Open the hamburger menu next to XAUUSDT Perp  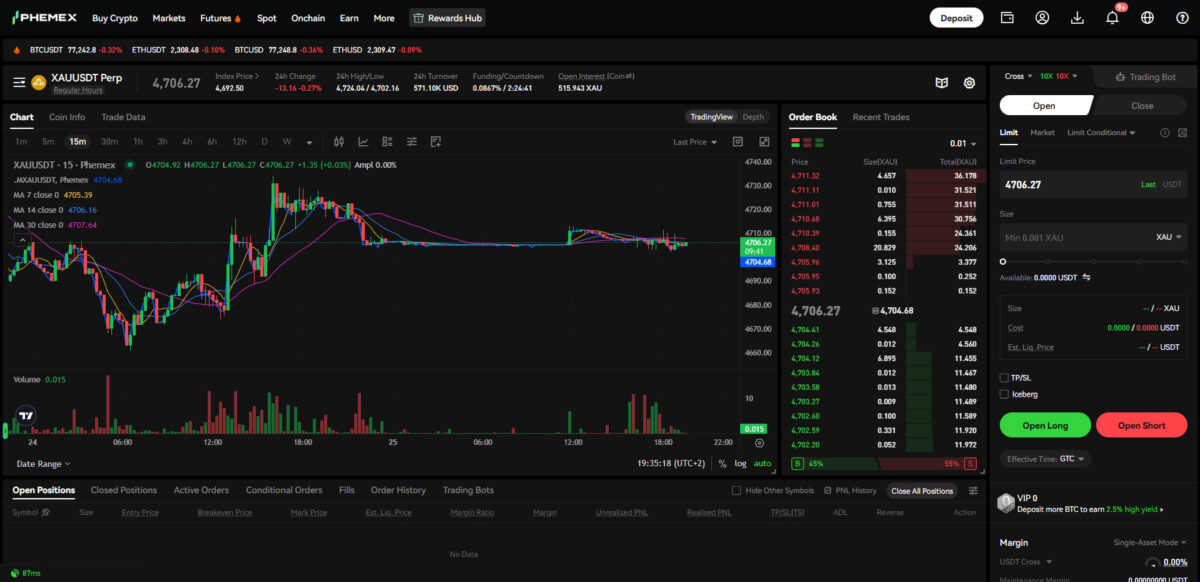pyautogui.click(x=19, y=83)
